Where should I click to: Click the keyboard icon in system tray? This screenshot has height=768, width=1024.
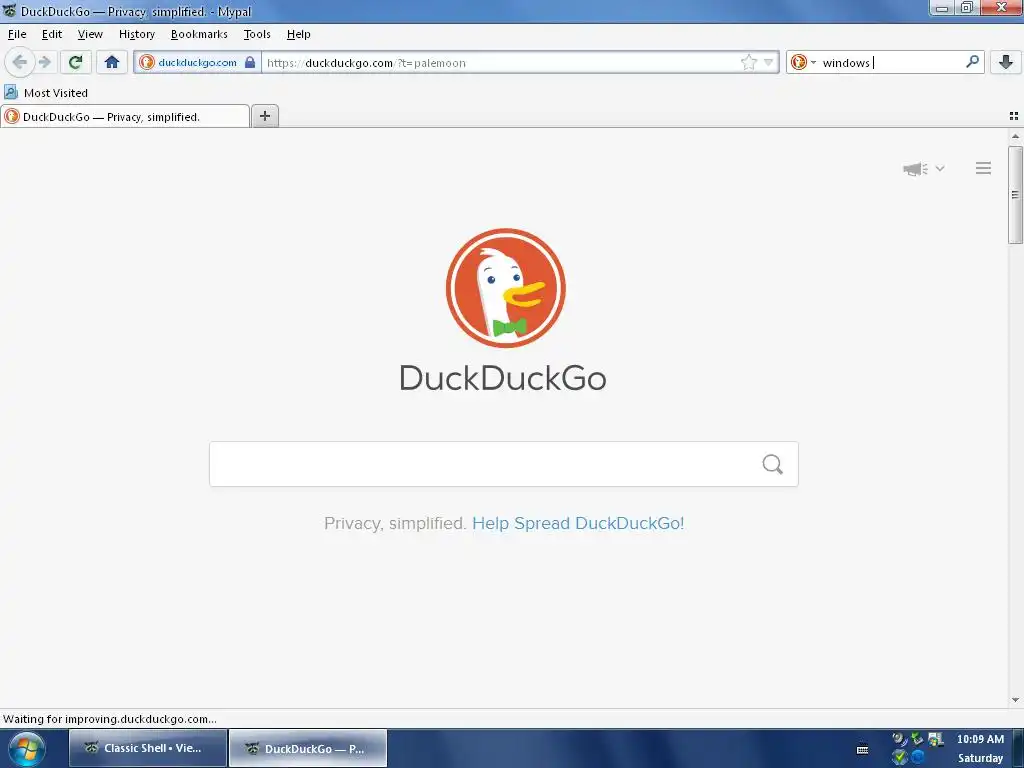pos(862,749)
